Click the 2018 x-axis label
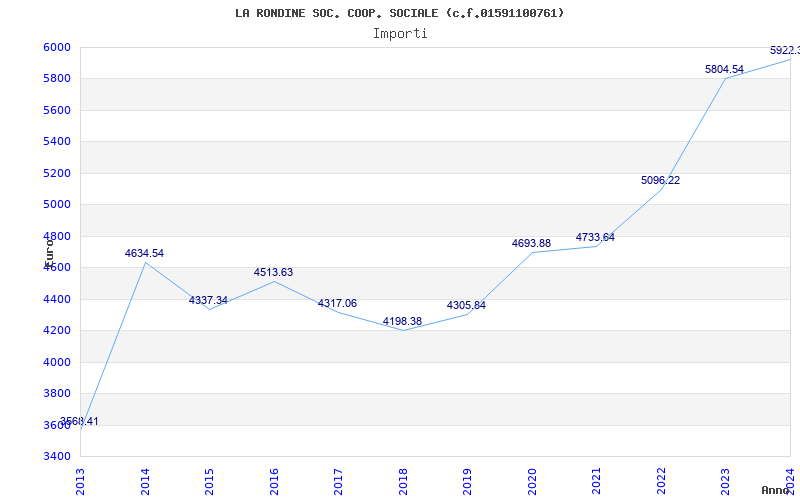This screenshot has width=800, height=500. (403, 481)
